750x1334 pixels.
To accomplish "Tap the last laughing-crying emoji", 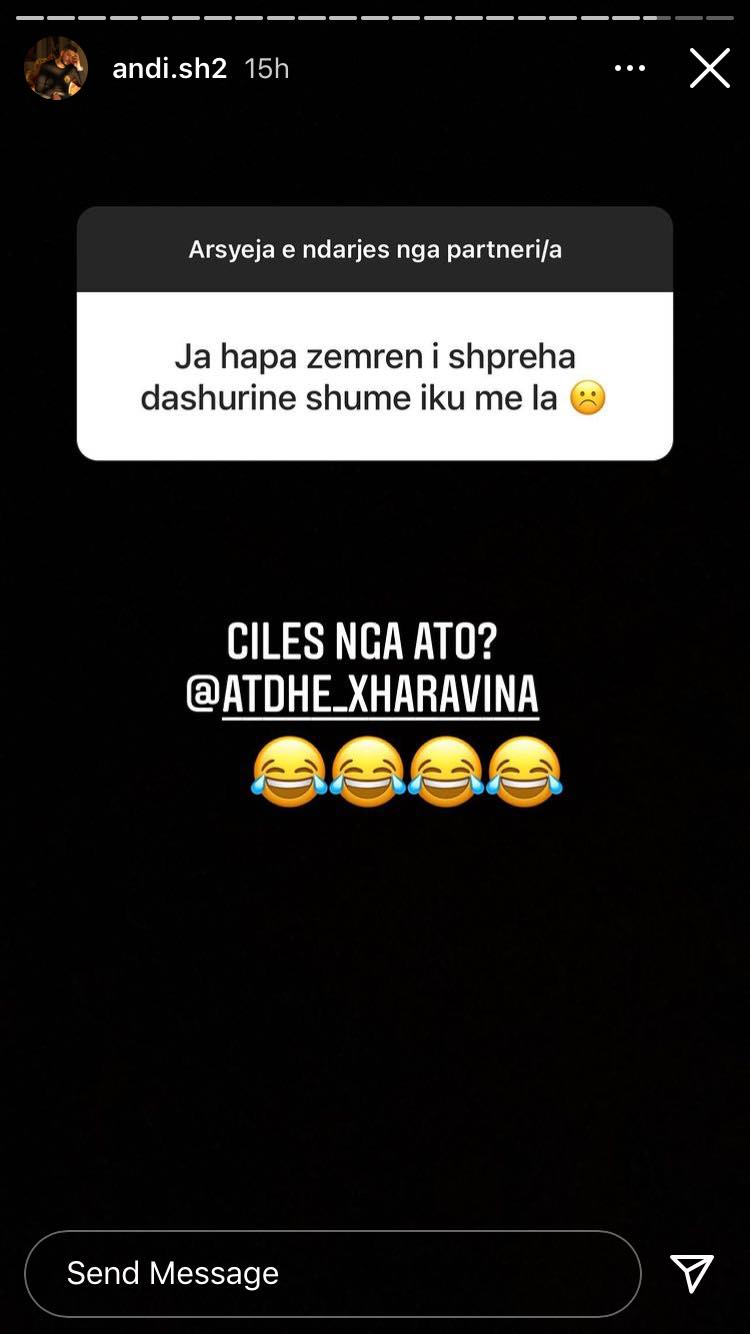I will [x=525, y=772].
